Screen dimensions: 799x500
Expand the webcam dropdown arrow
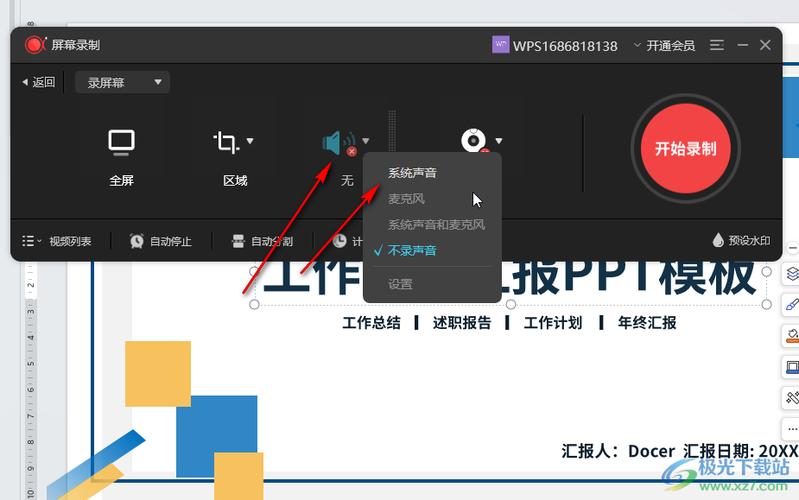coord(498,141)
